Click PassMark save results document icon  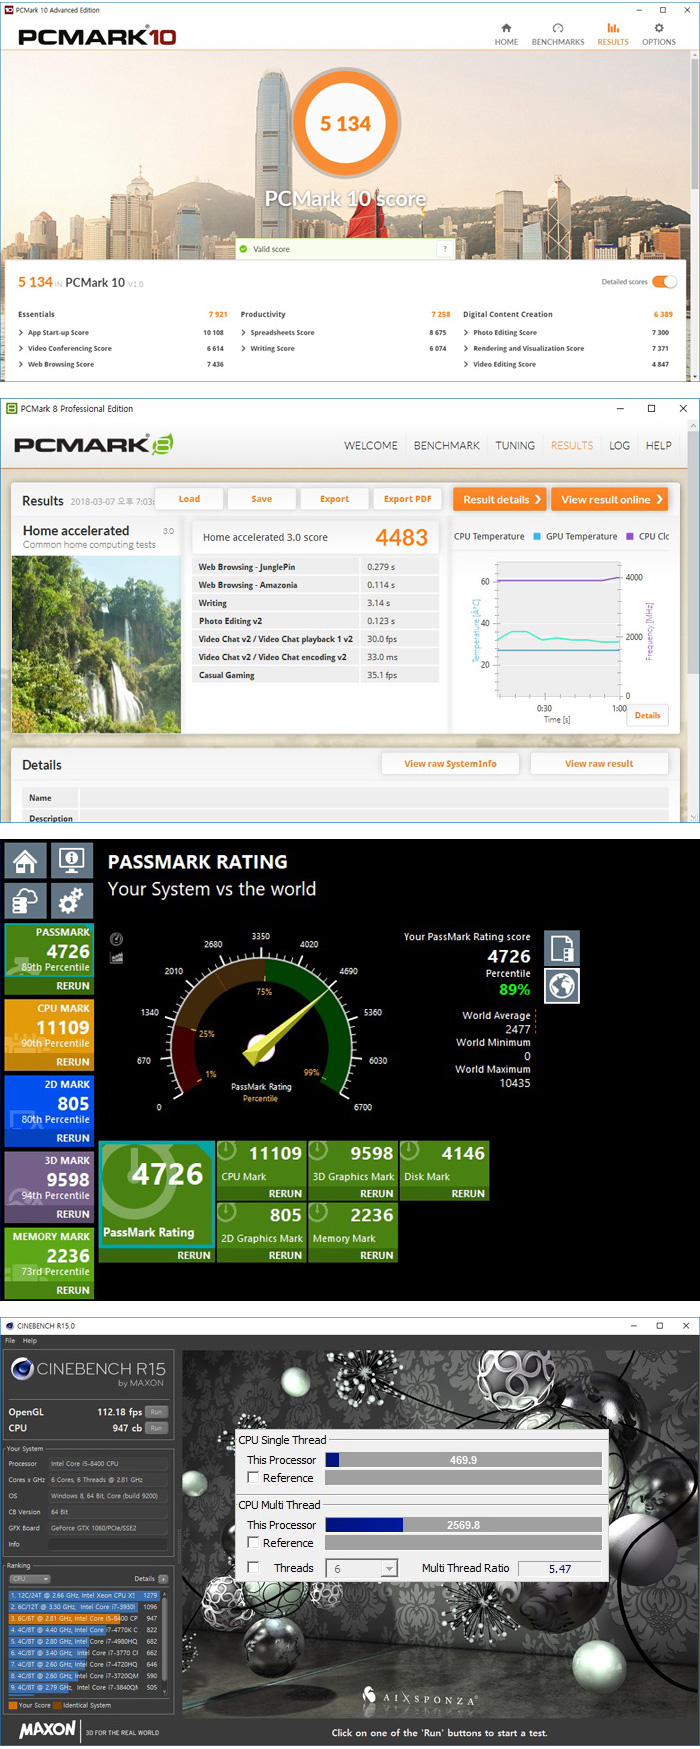pos(562,947)
